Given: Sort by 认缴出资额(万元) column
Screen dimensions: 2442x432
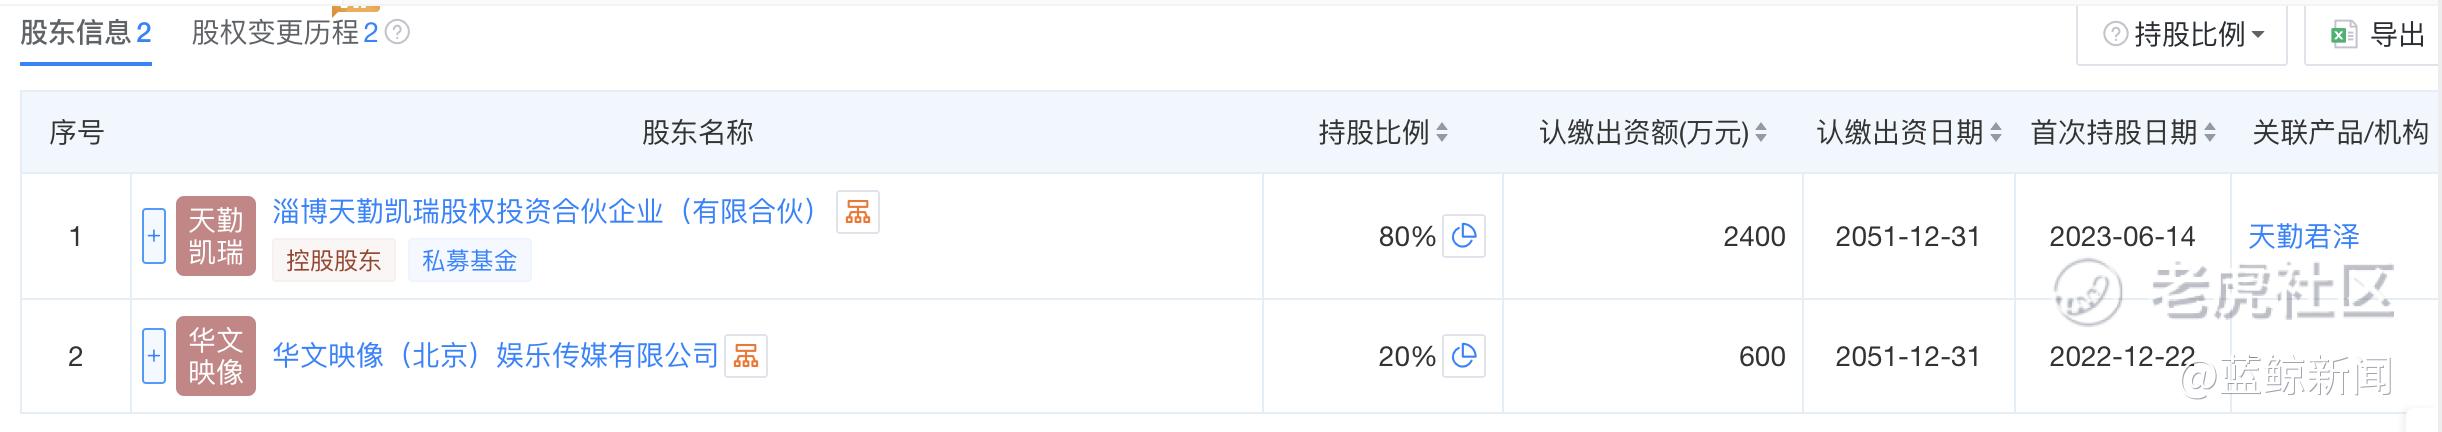Looking at the screenshot, I should point(1652,132).
